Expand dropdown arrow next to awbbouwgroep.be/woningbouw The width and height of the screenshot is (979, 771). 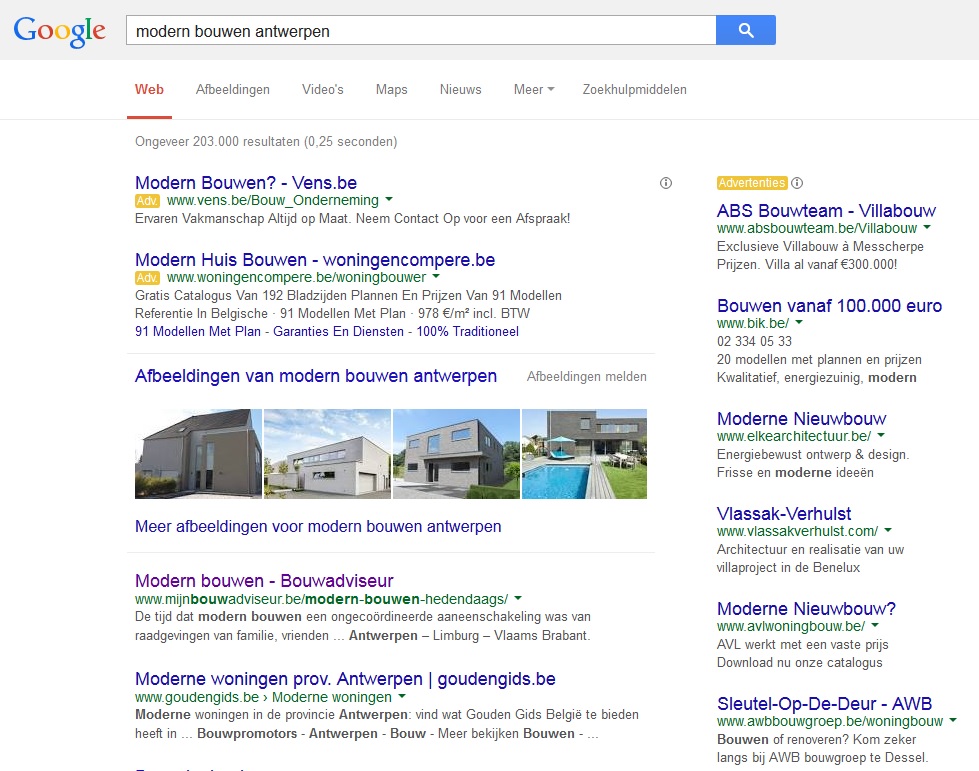pyautogui.click(x=953, y=720)
